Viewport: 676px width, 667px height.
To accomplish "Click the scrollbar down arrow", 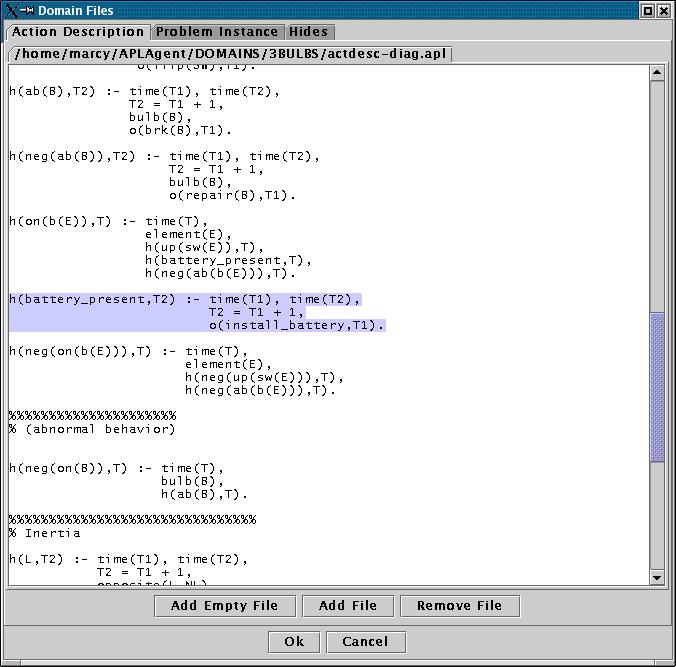I will [657, 577].
